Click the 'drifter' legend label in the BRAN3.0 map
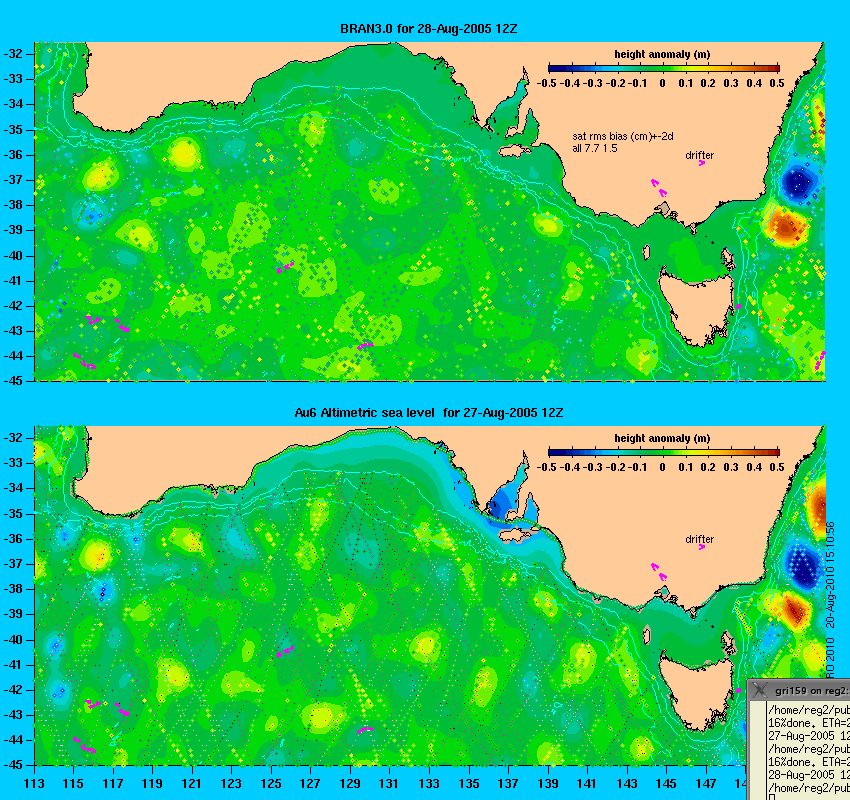Image resolution: width=850 pixels, height=800 pixels. point(699,155)
